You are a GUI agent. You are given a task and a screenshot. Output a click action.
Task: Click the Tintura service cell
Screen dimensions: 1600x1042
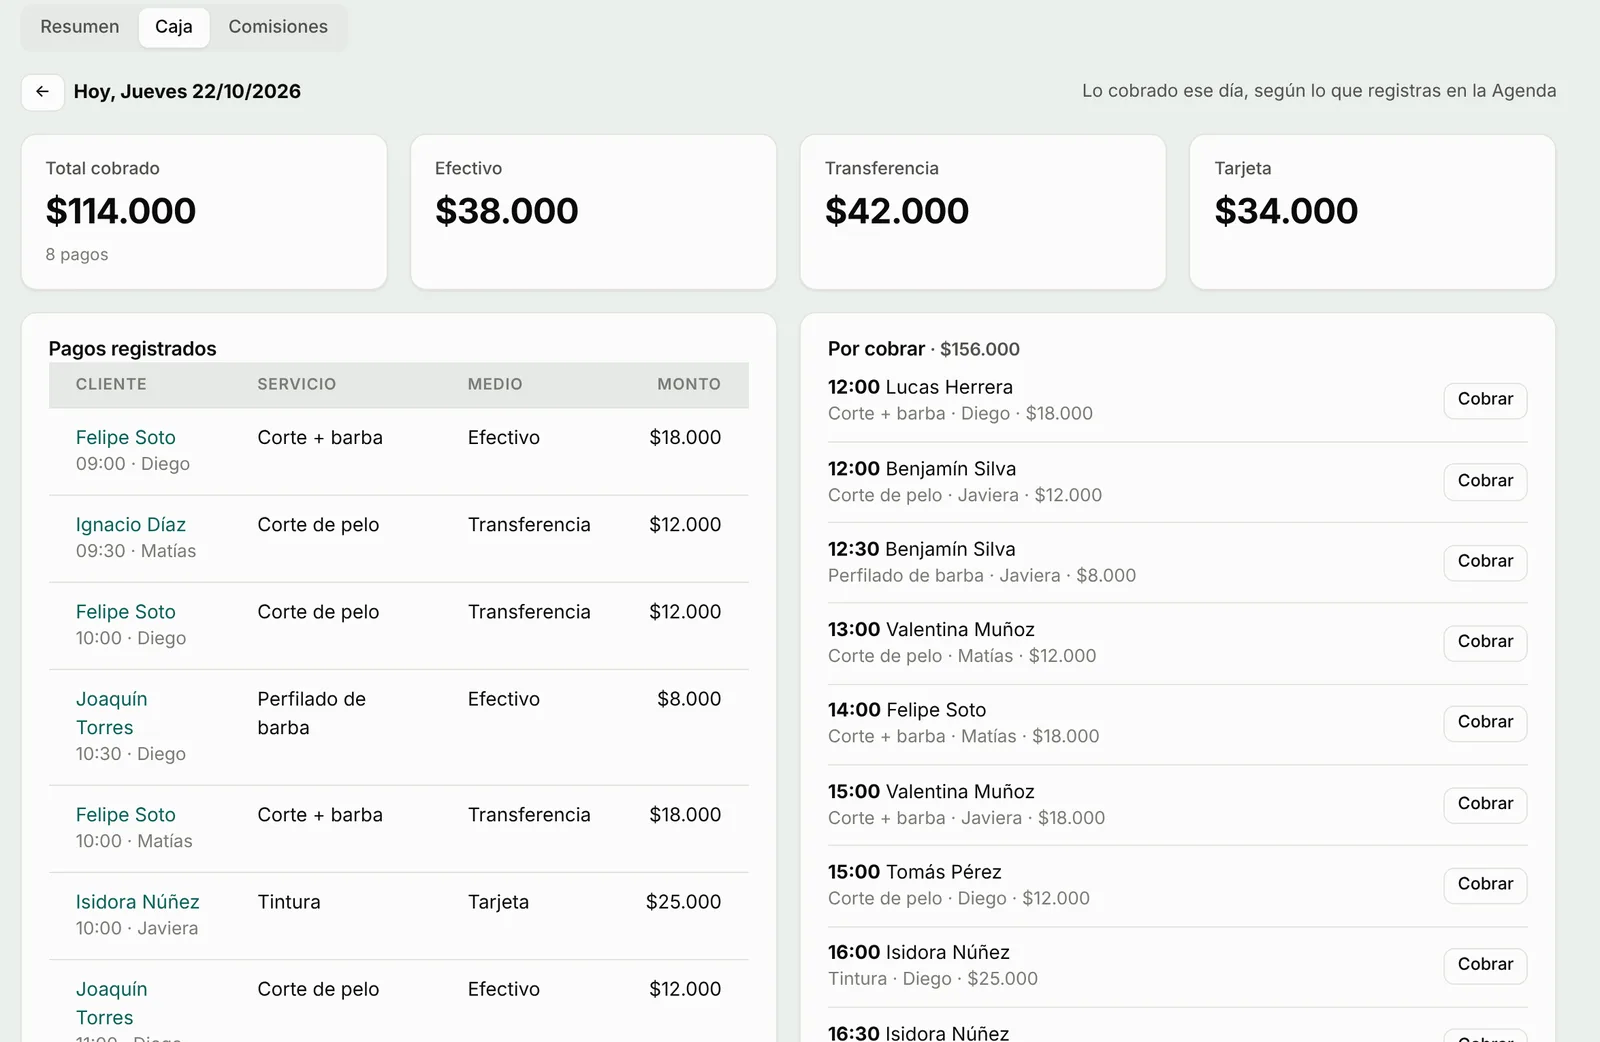tap(289, 902)
